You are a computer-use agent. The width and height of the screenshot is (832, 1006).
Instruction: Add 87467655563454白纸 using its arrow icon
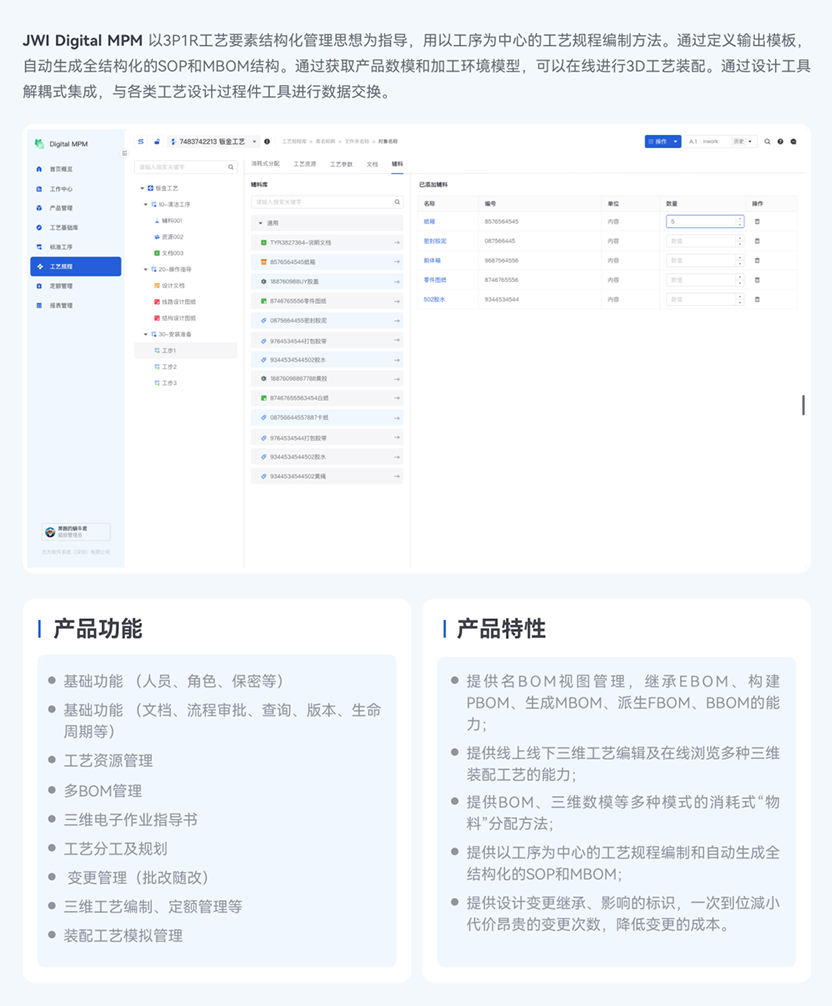[396, 398]
